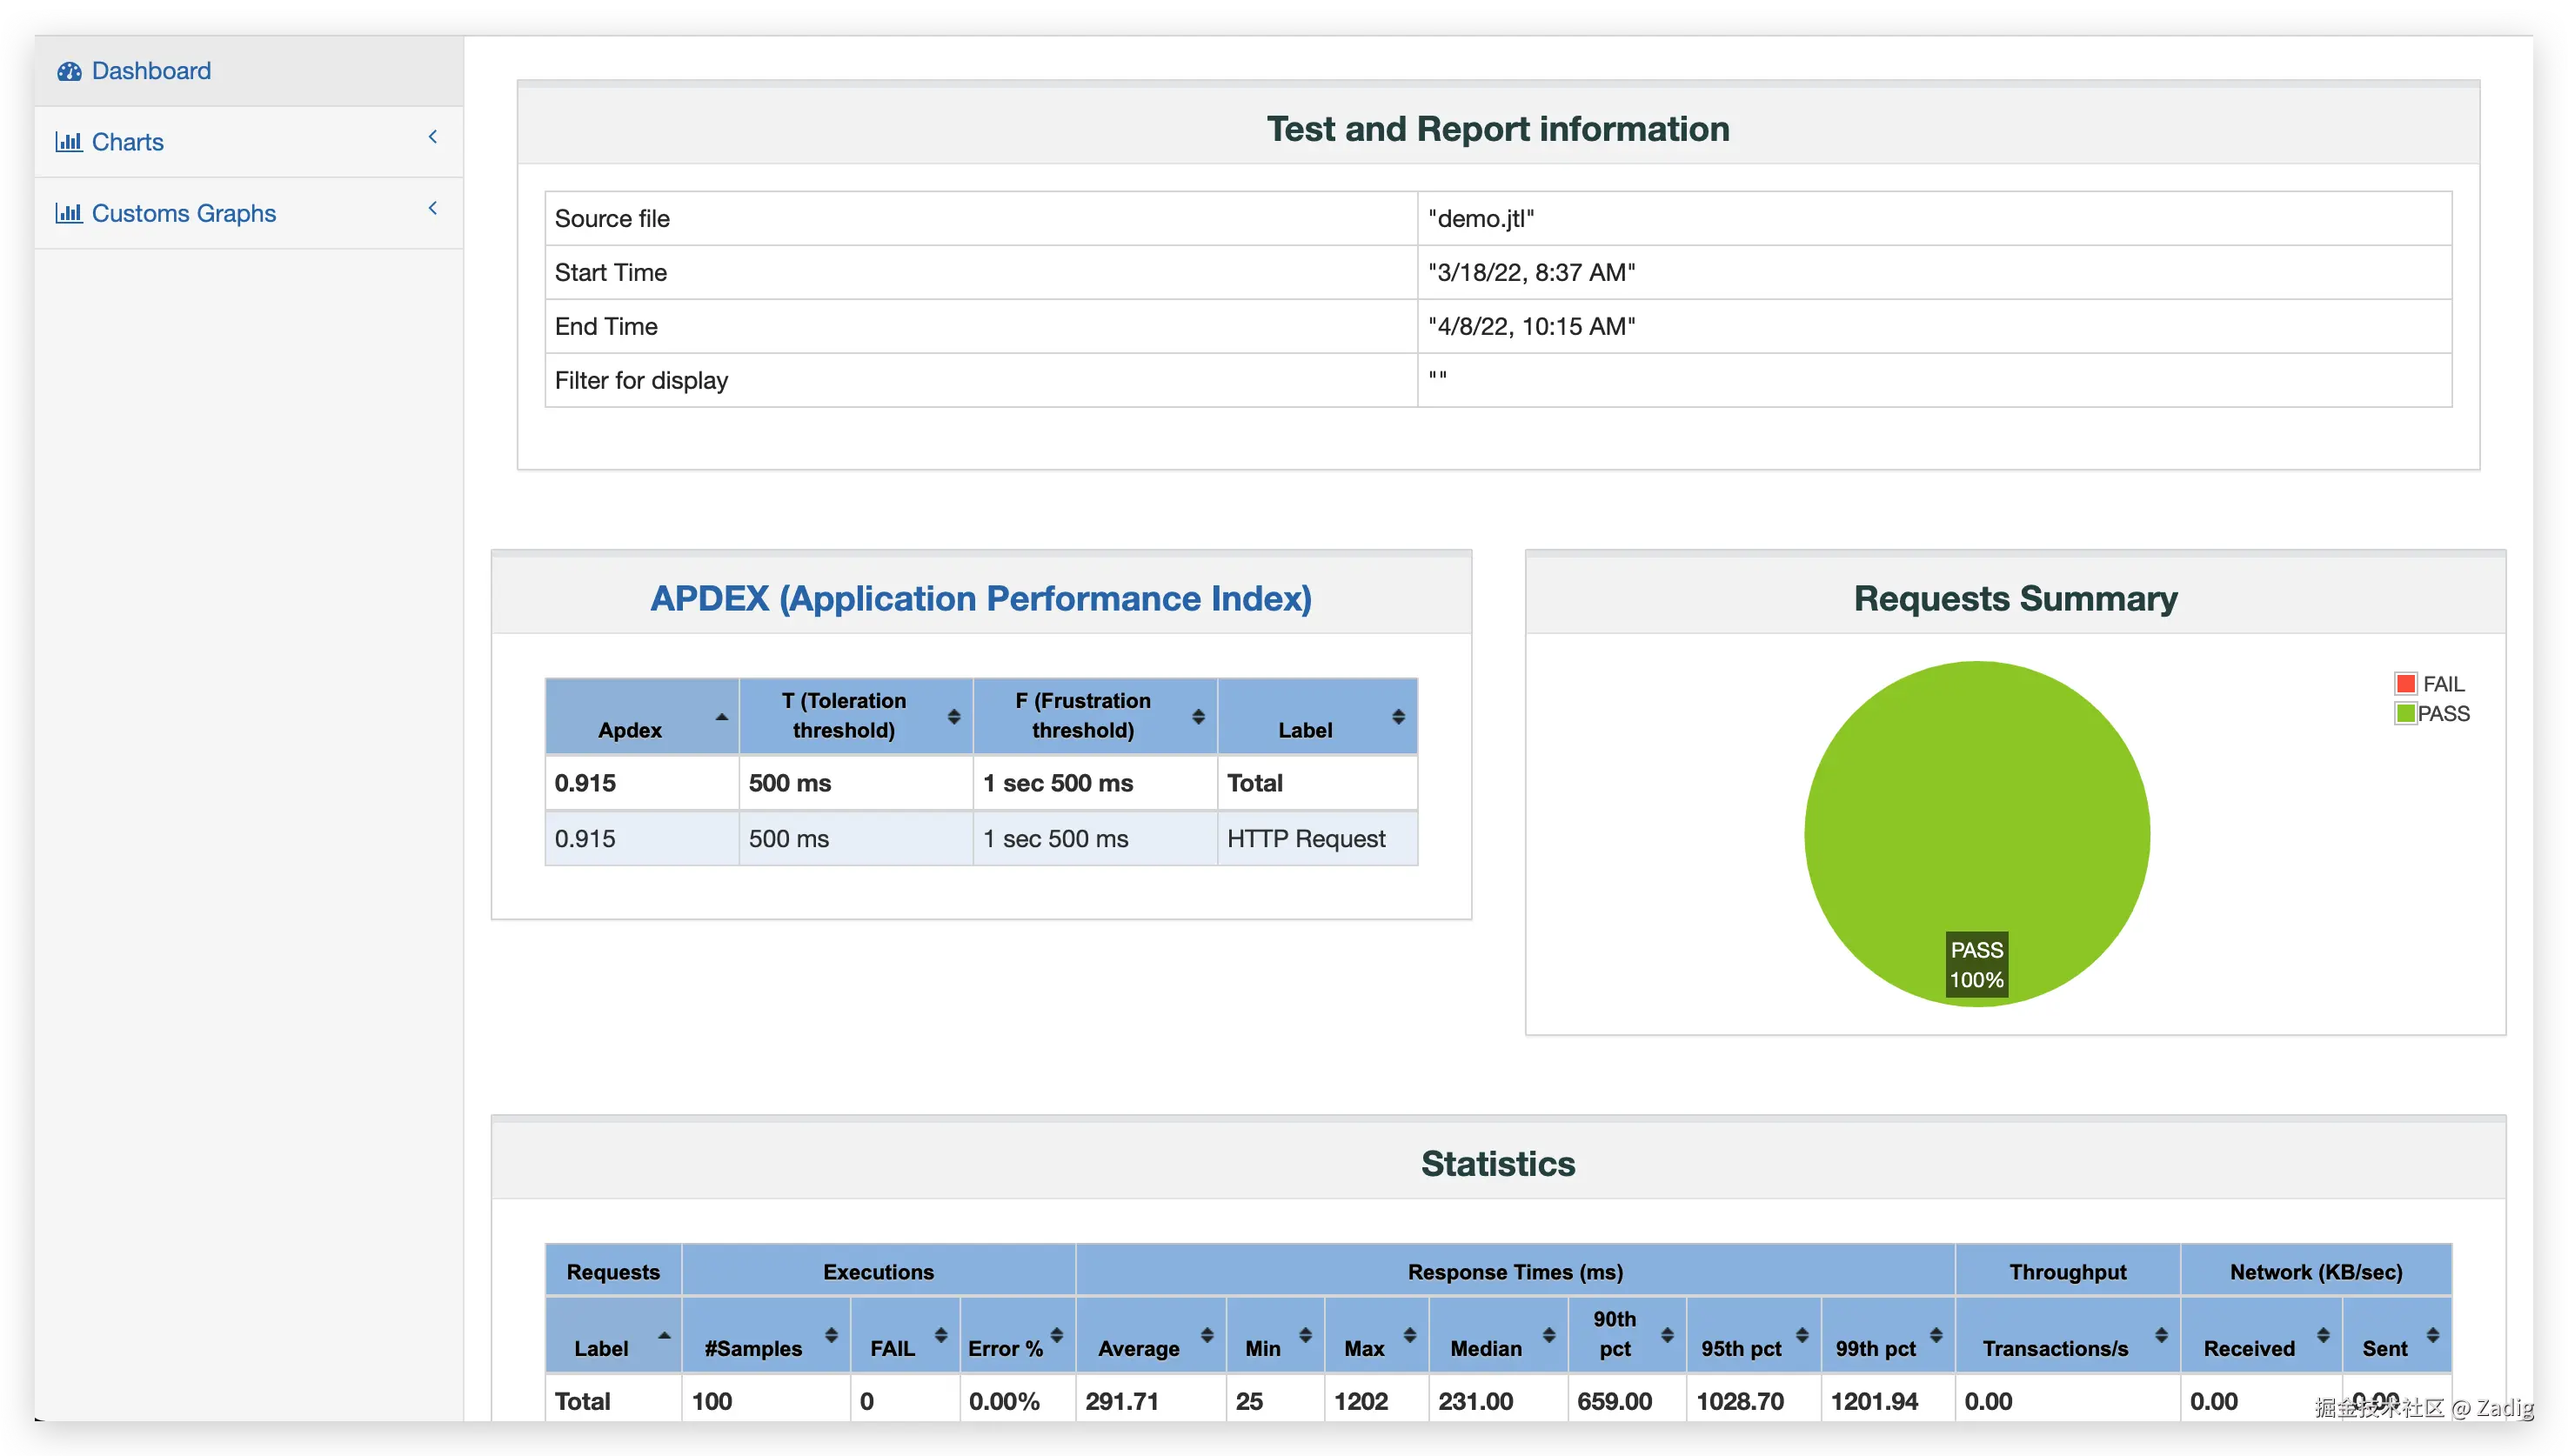Sort by Apdex column arrow
Viewport: 2568px width, 1456px height.
[721, 717]
